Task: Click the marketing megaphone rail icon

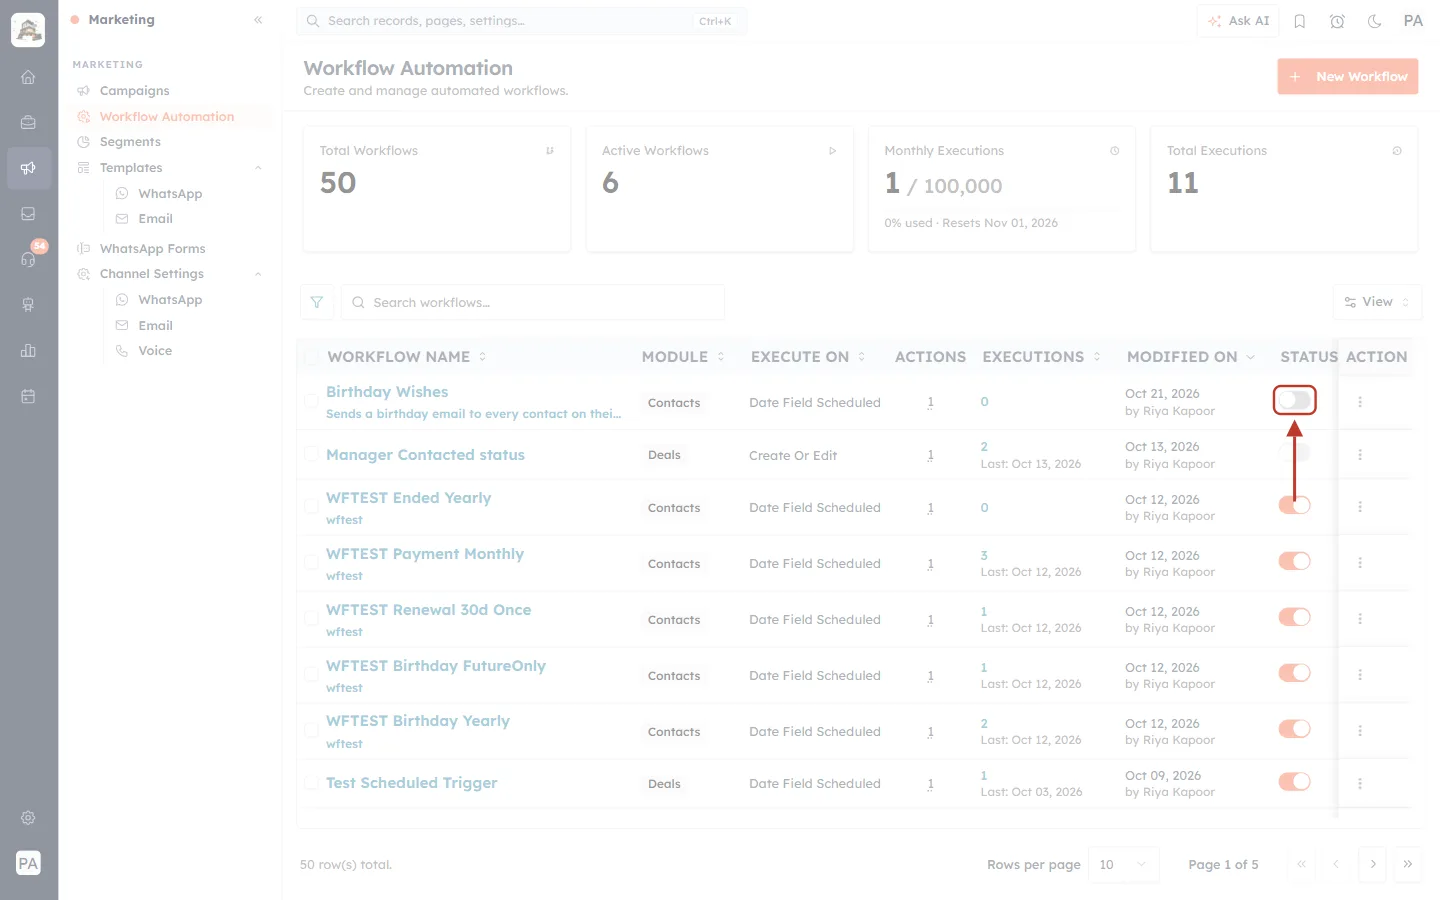Action: 28,168
